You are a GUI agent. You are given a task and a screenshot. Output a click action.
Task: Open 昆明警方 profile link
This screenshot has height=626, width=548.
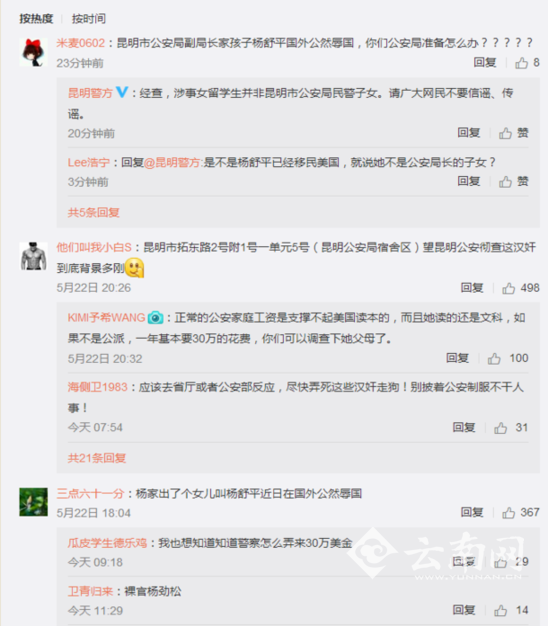(x=90, y=93)
